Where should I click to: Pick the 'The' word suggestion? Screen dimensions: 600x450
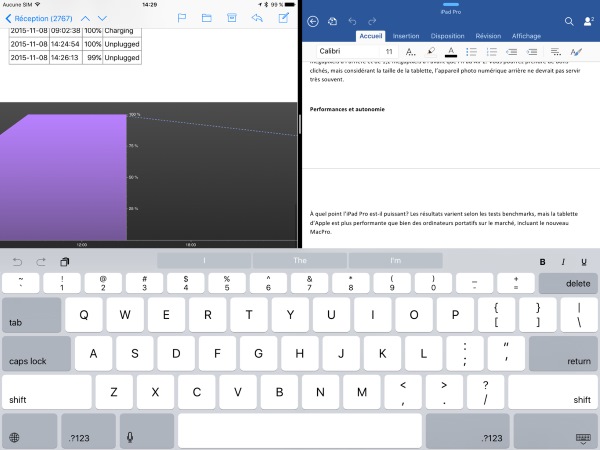(x=300, y=261)
